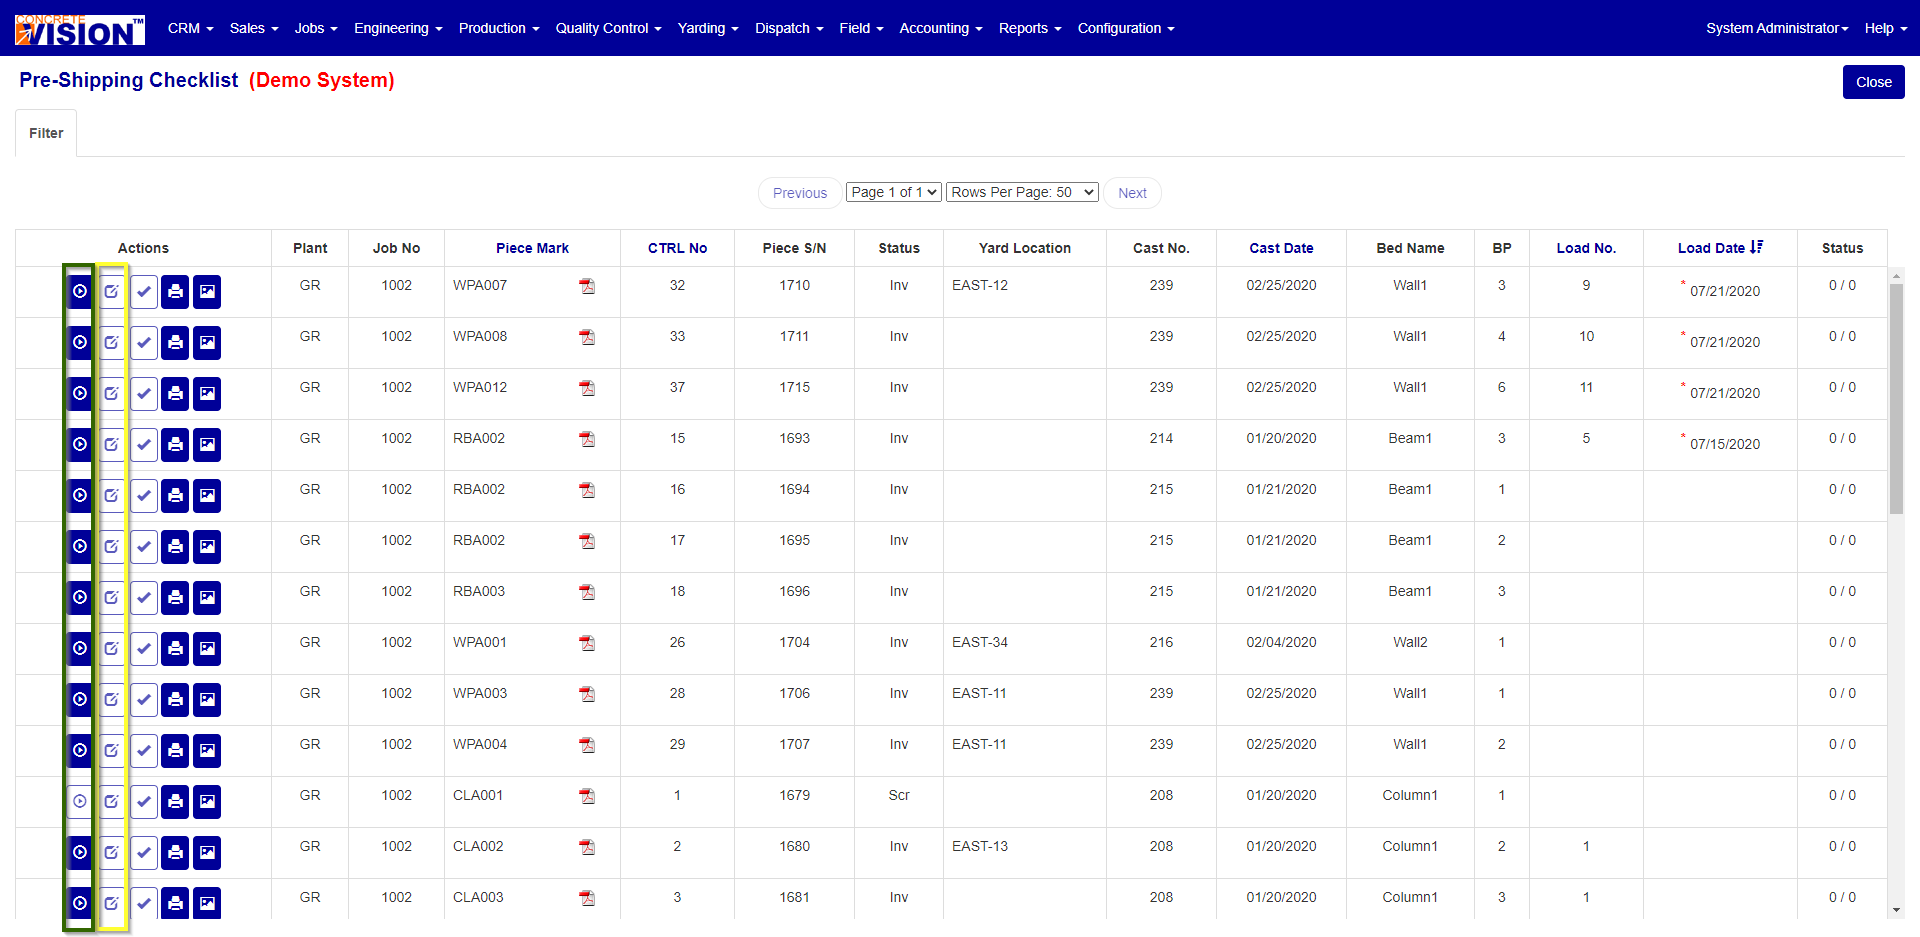Sort the table by CTRL No
Viewport: 1920px width, 937px height.
(677, 248)
